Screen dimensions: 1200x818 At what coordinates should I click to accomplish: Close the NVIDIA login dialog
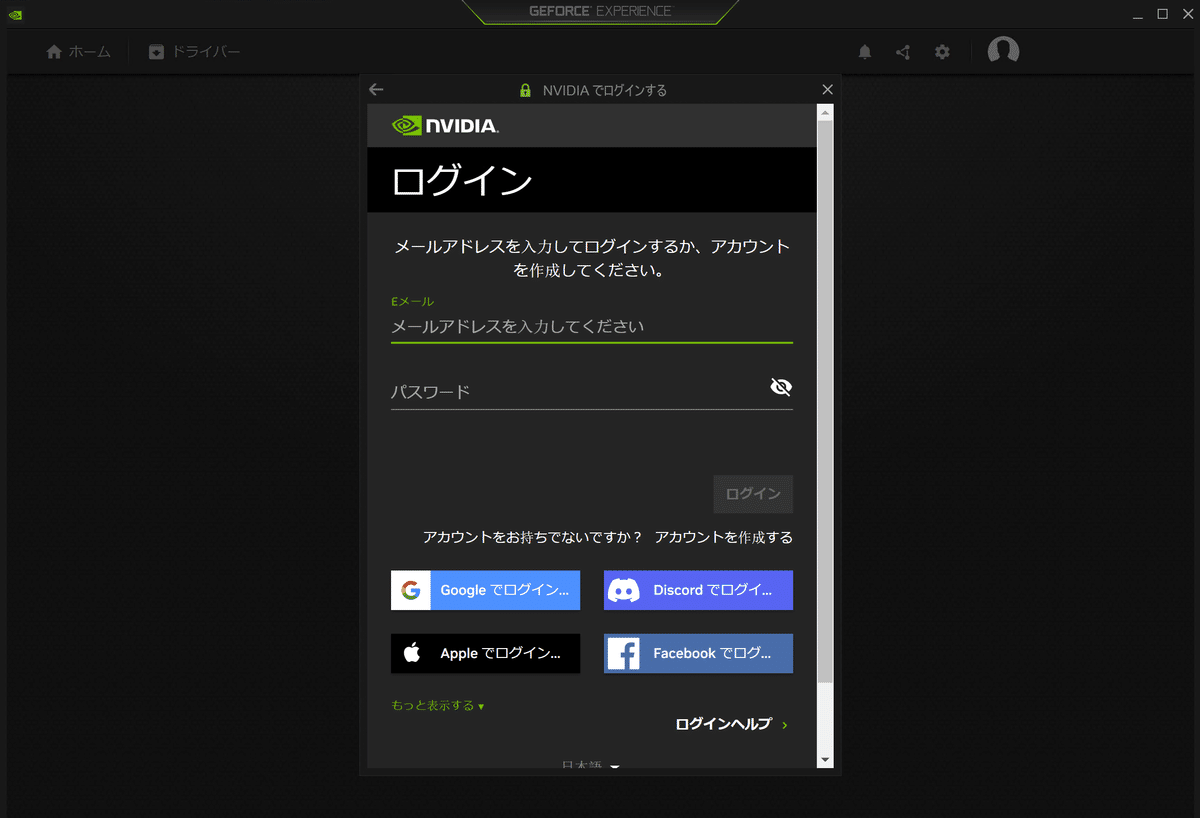(827, 89)
